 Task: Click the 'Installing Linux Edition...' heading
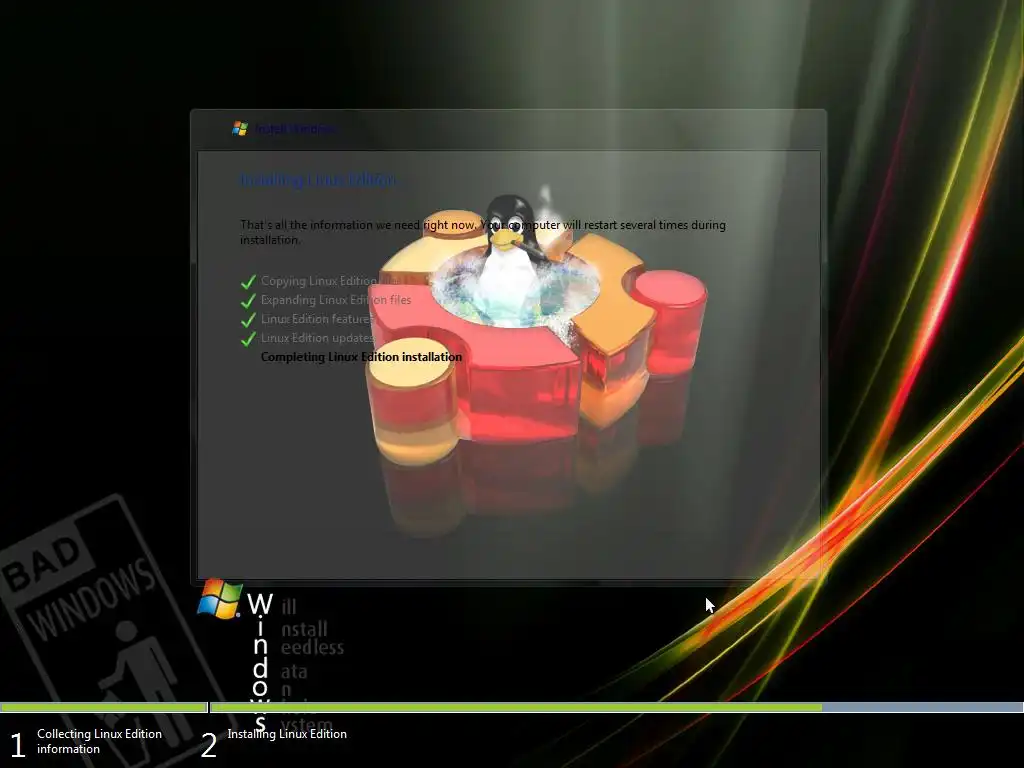click(x=318, y=180)
